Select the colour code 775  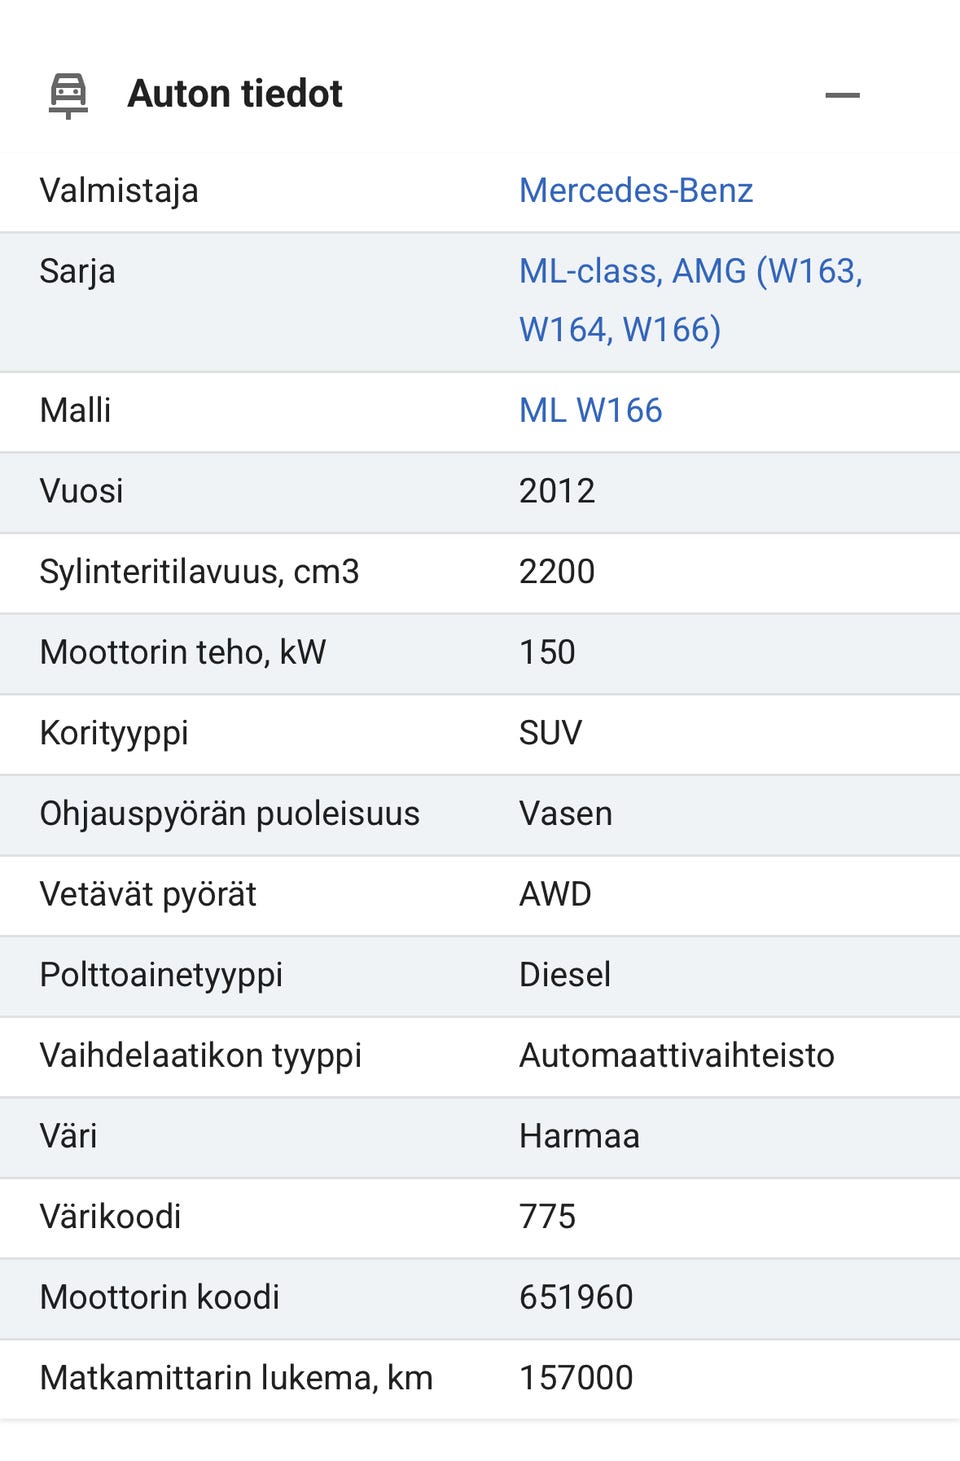click(547, 1216)
